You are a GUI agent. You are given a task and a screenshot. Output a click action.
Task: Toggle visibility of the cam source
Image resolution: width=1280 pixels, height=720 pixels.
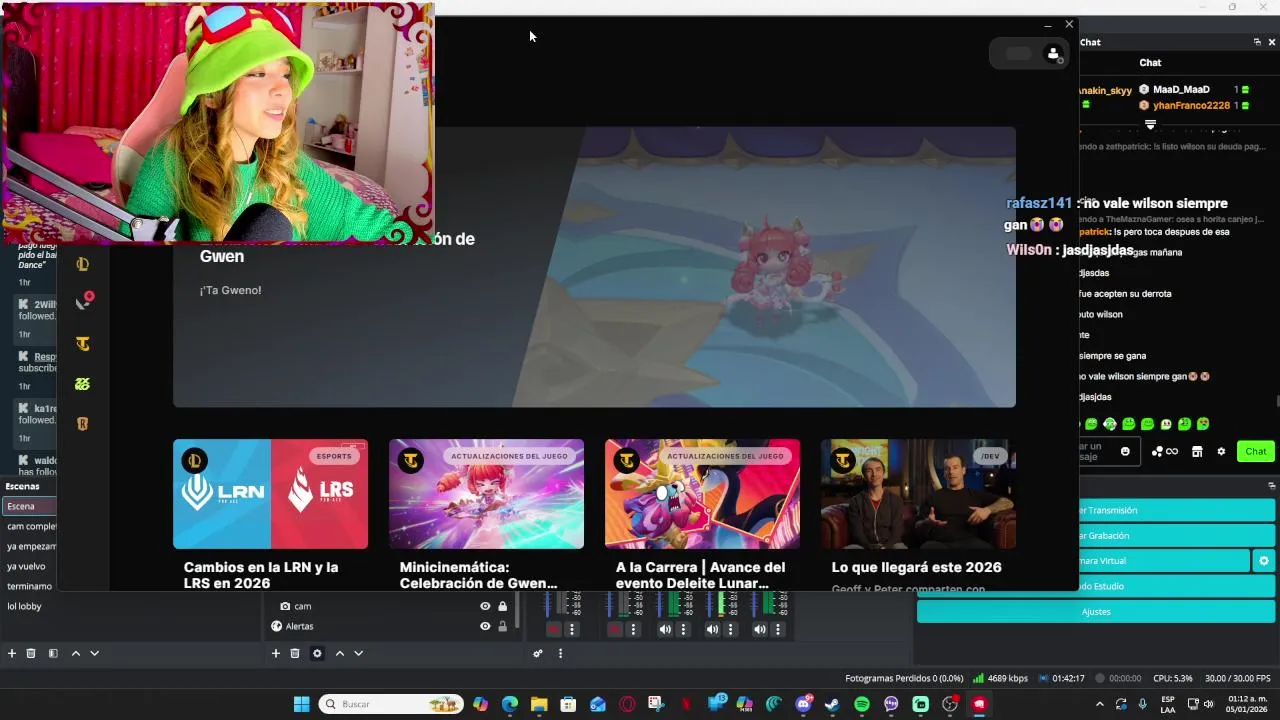pos(485,606)
